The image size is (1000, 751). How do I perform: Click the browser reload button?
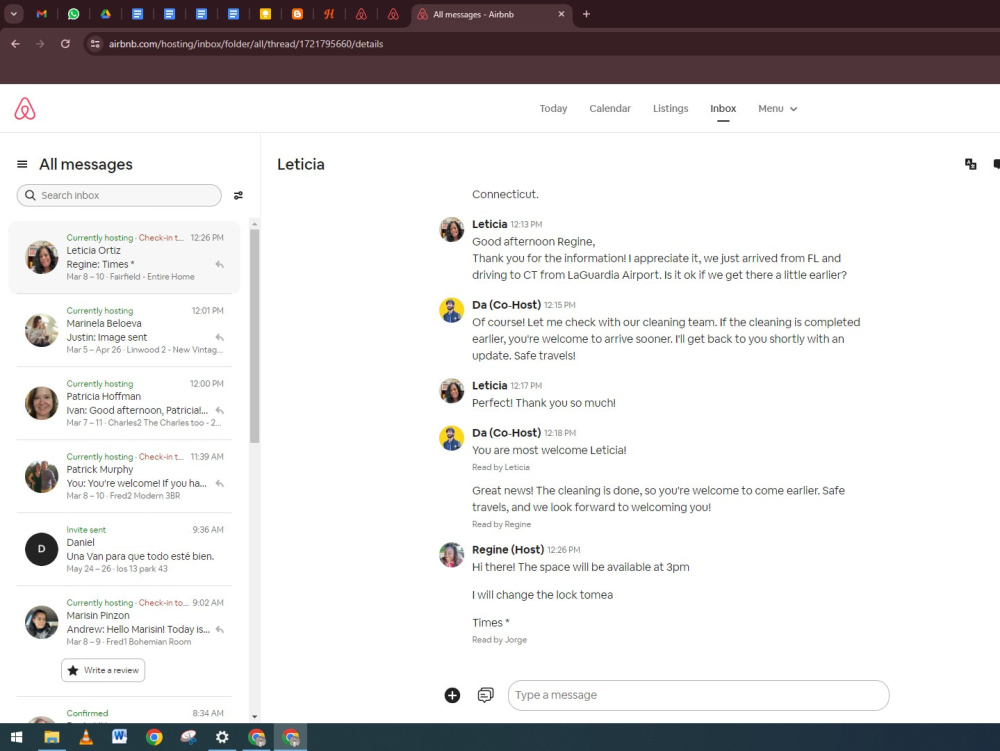tap(65, 44)
